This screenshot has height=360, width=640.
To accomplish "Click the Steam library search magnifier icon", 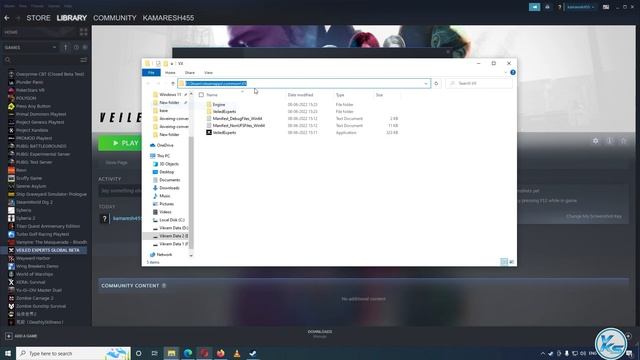I will pos(7,60).
